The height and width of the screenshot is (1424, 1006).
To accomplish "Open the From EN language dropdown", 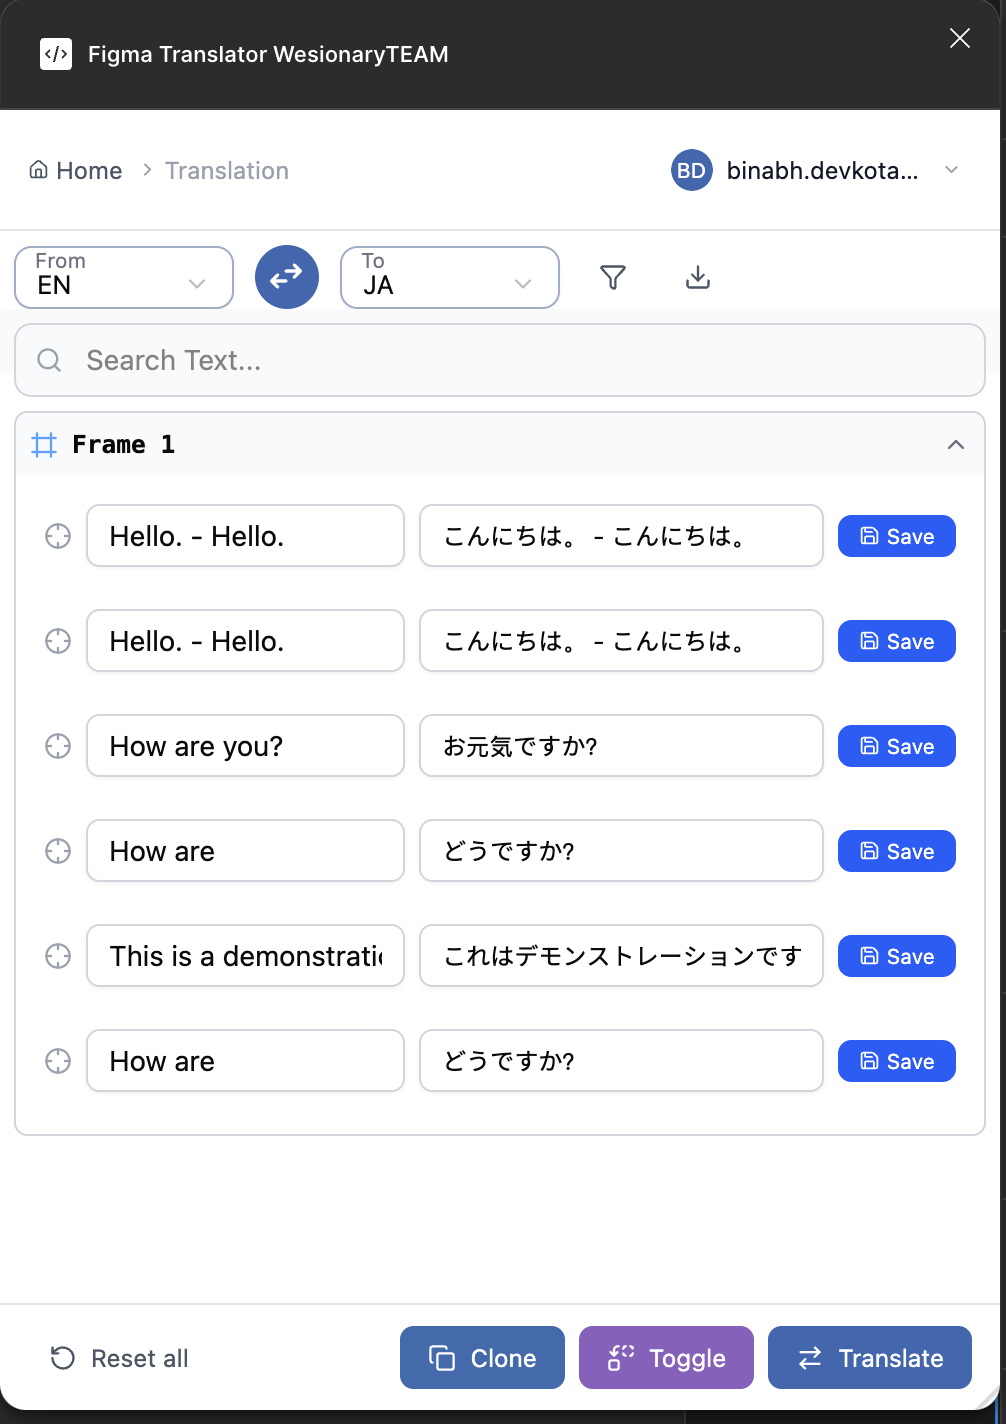I will click(x=124, y=277).
